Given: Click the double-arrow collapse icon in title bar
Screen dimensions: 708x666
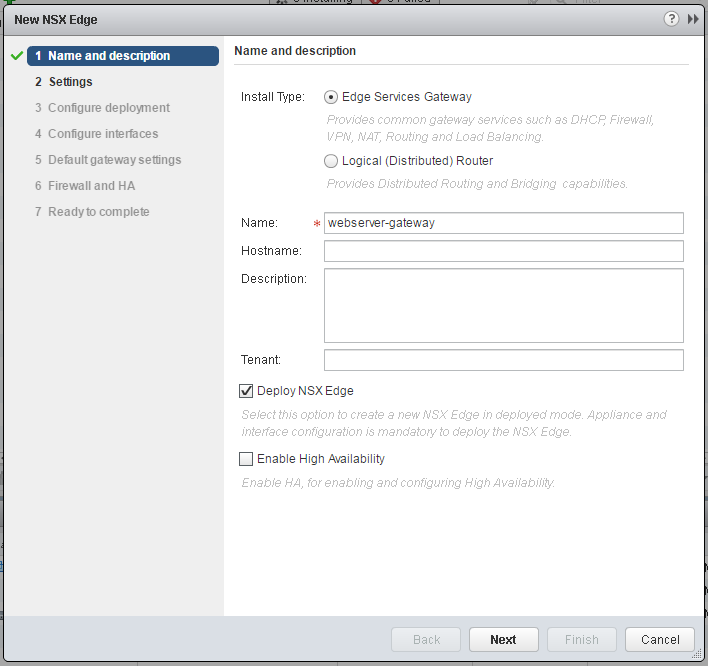Looking at the screenshot, I should (693, 19).
